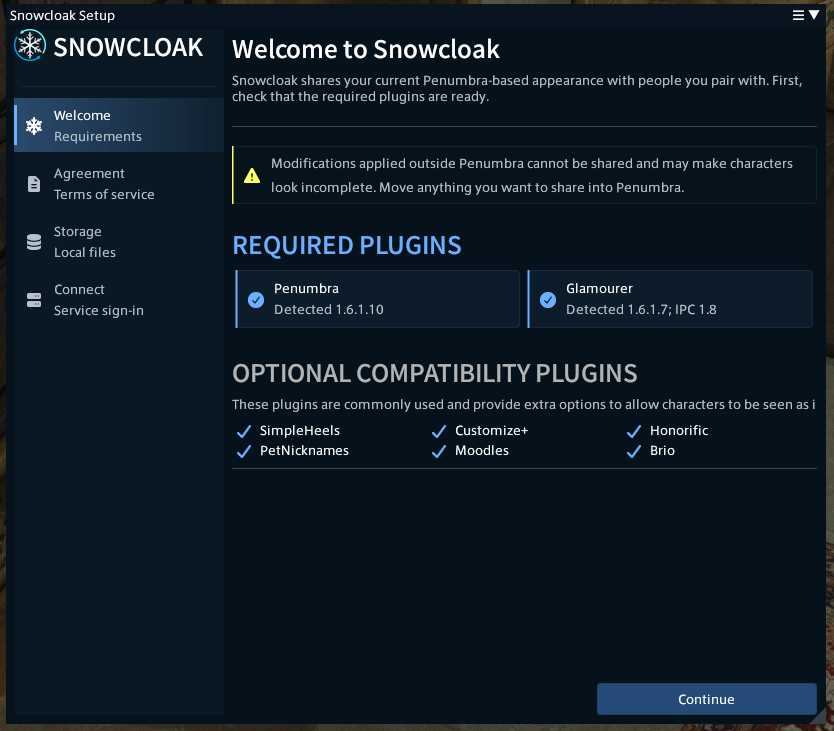Click the checkmark beside Honorific
Image resolution: width=834 pixels, height=731 pixels.
tap(634, 431)
